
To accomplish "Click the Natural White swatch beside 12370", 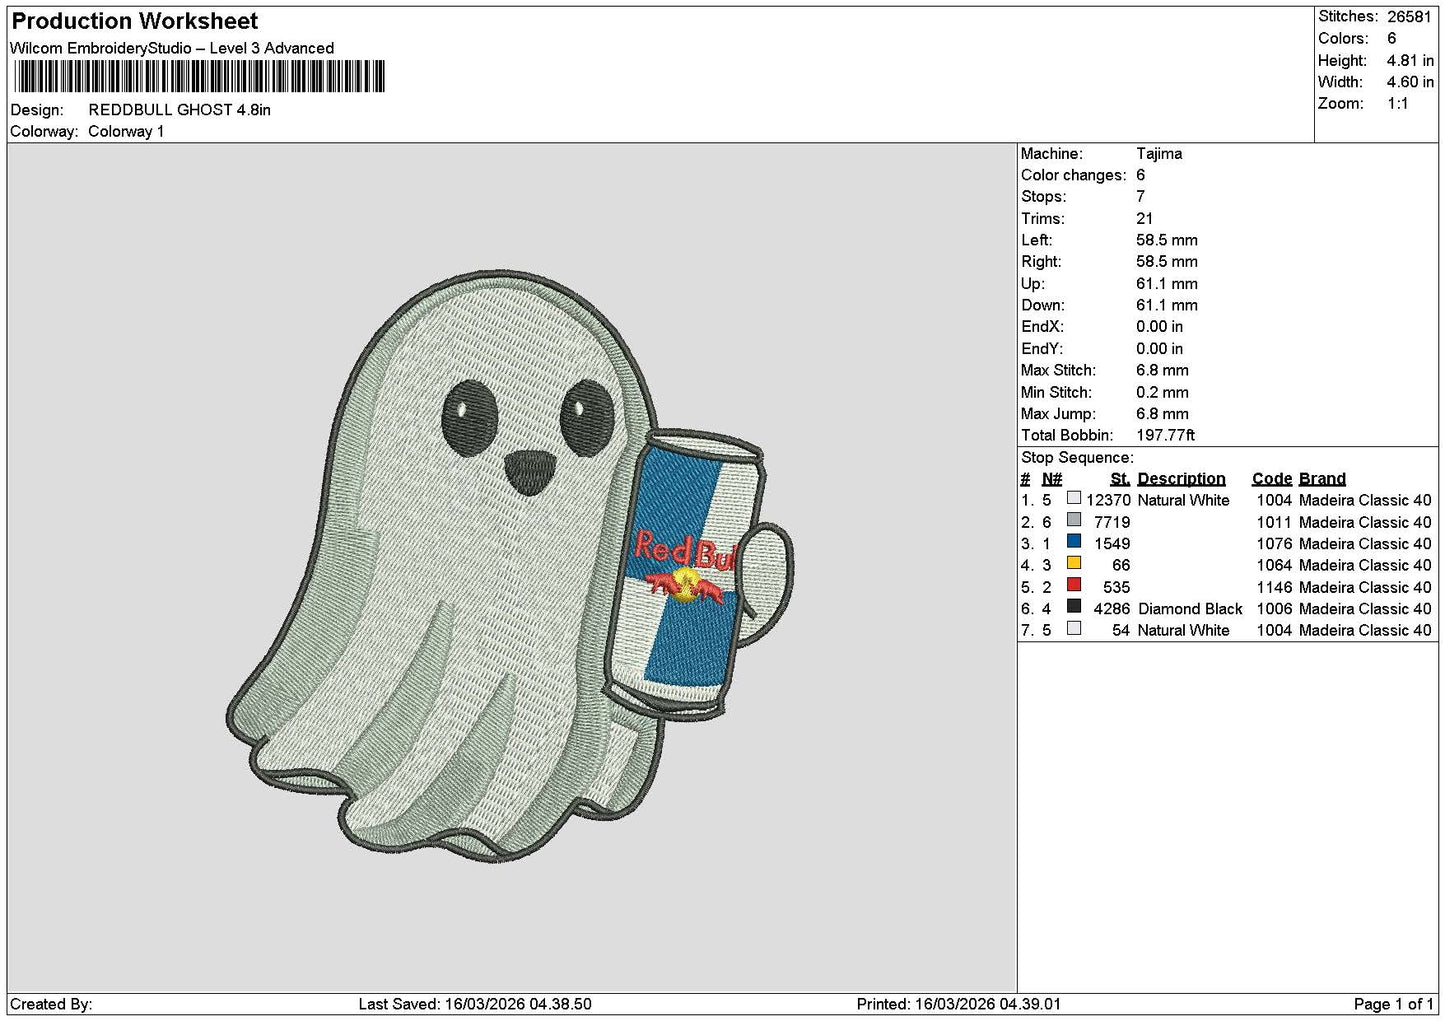I will point(1074,498).
